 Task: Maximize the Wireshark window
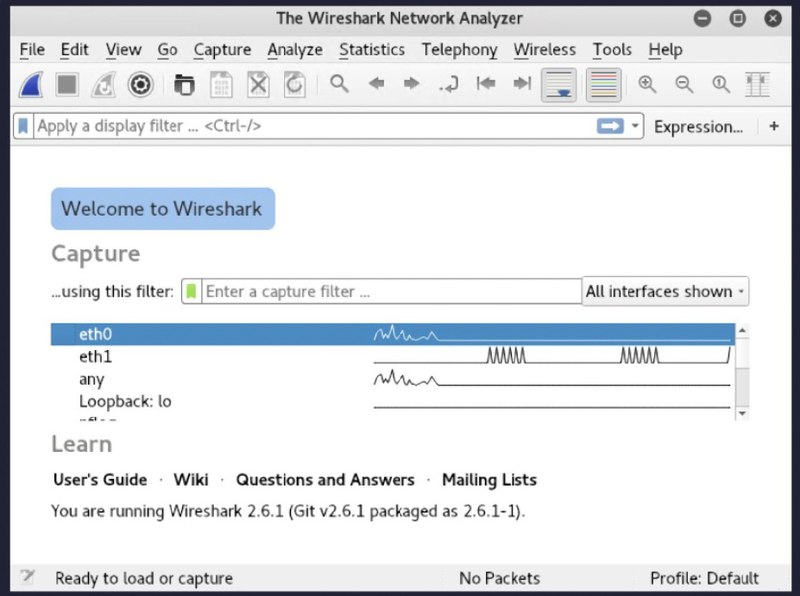pyautogui.click(x=737, y=19)
